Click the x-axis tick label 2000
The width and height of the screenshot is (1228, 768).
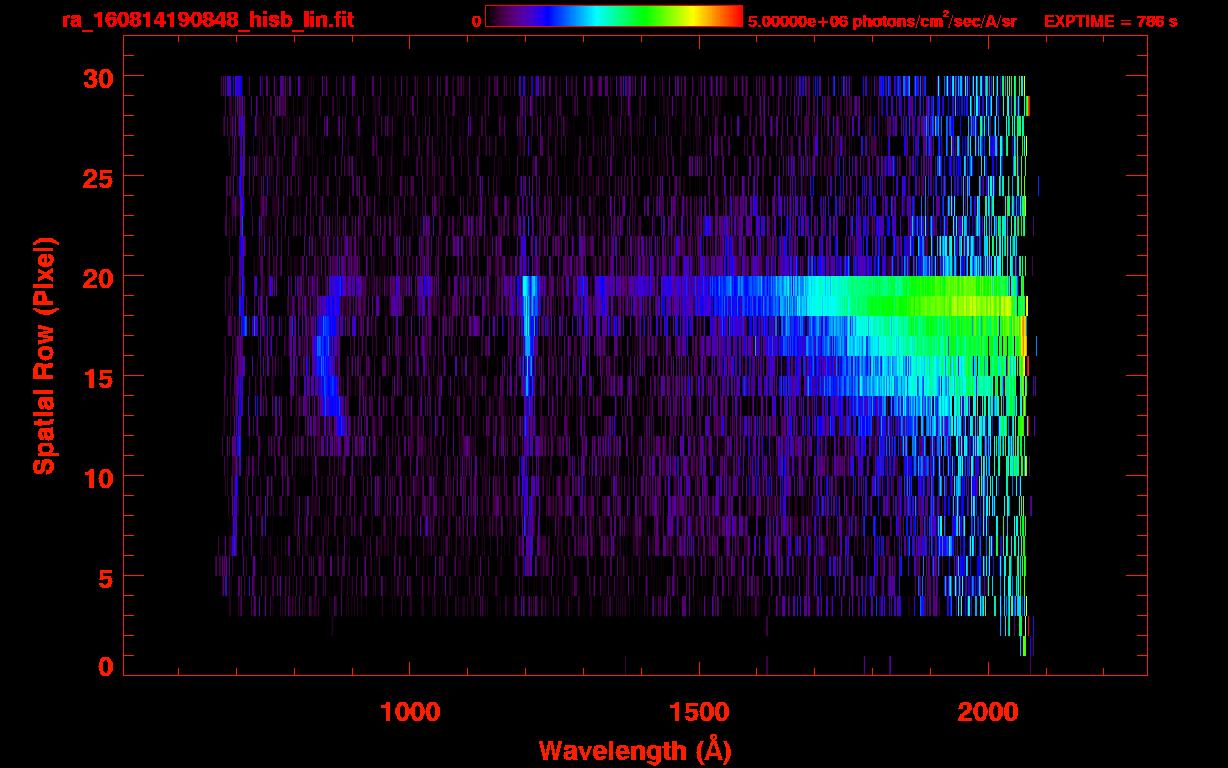pos(988,711)
